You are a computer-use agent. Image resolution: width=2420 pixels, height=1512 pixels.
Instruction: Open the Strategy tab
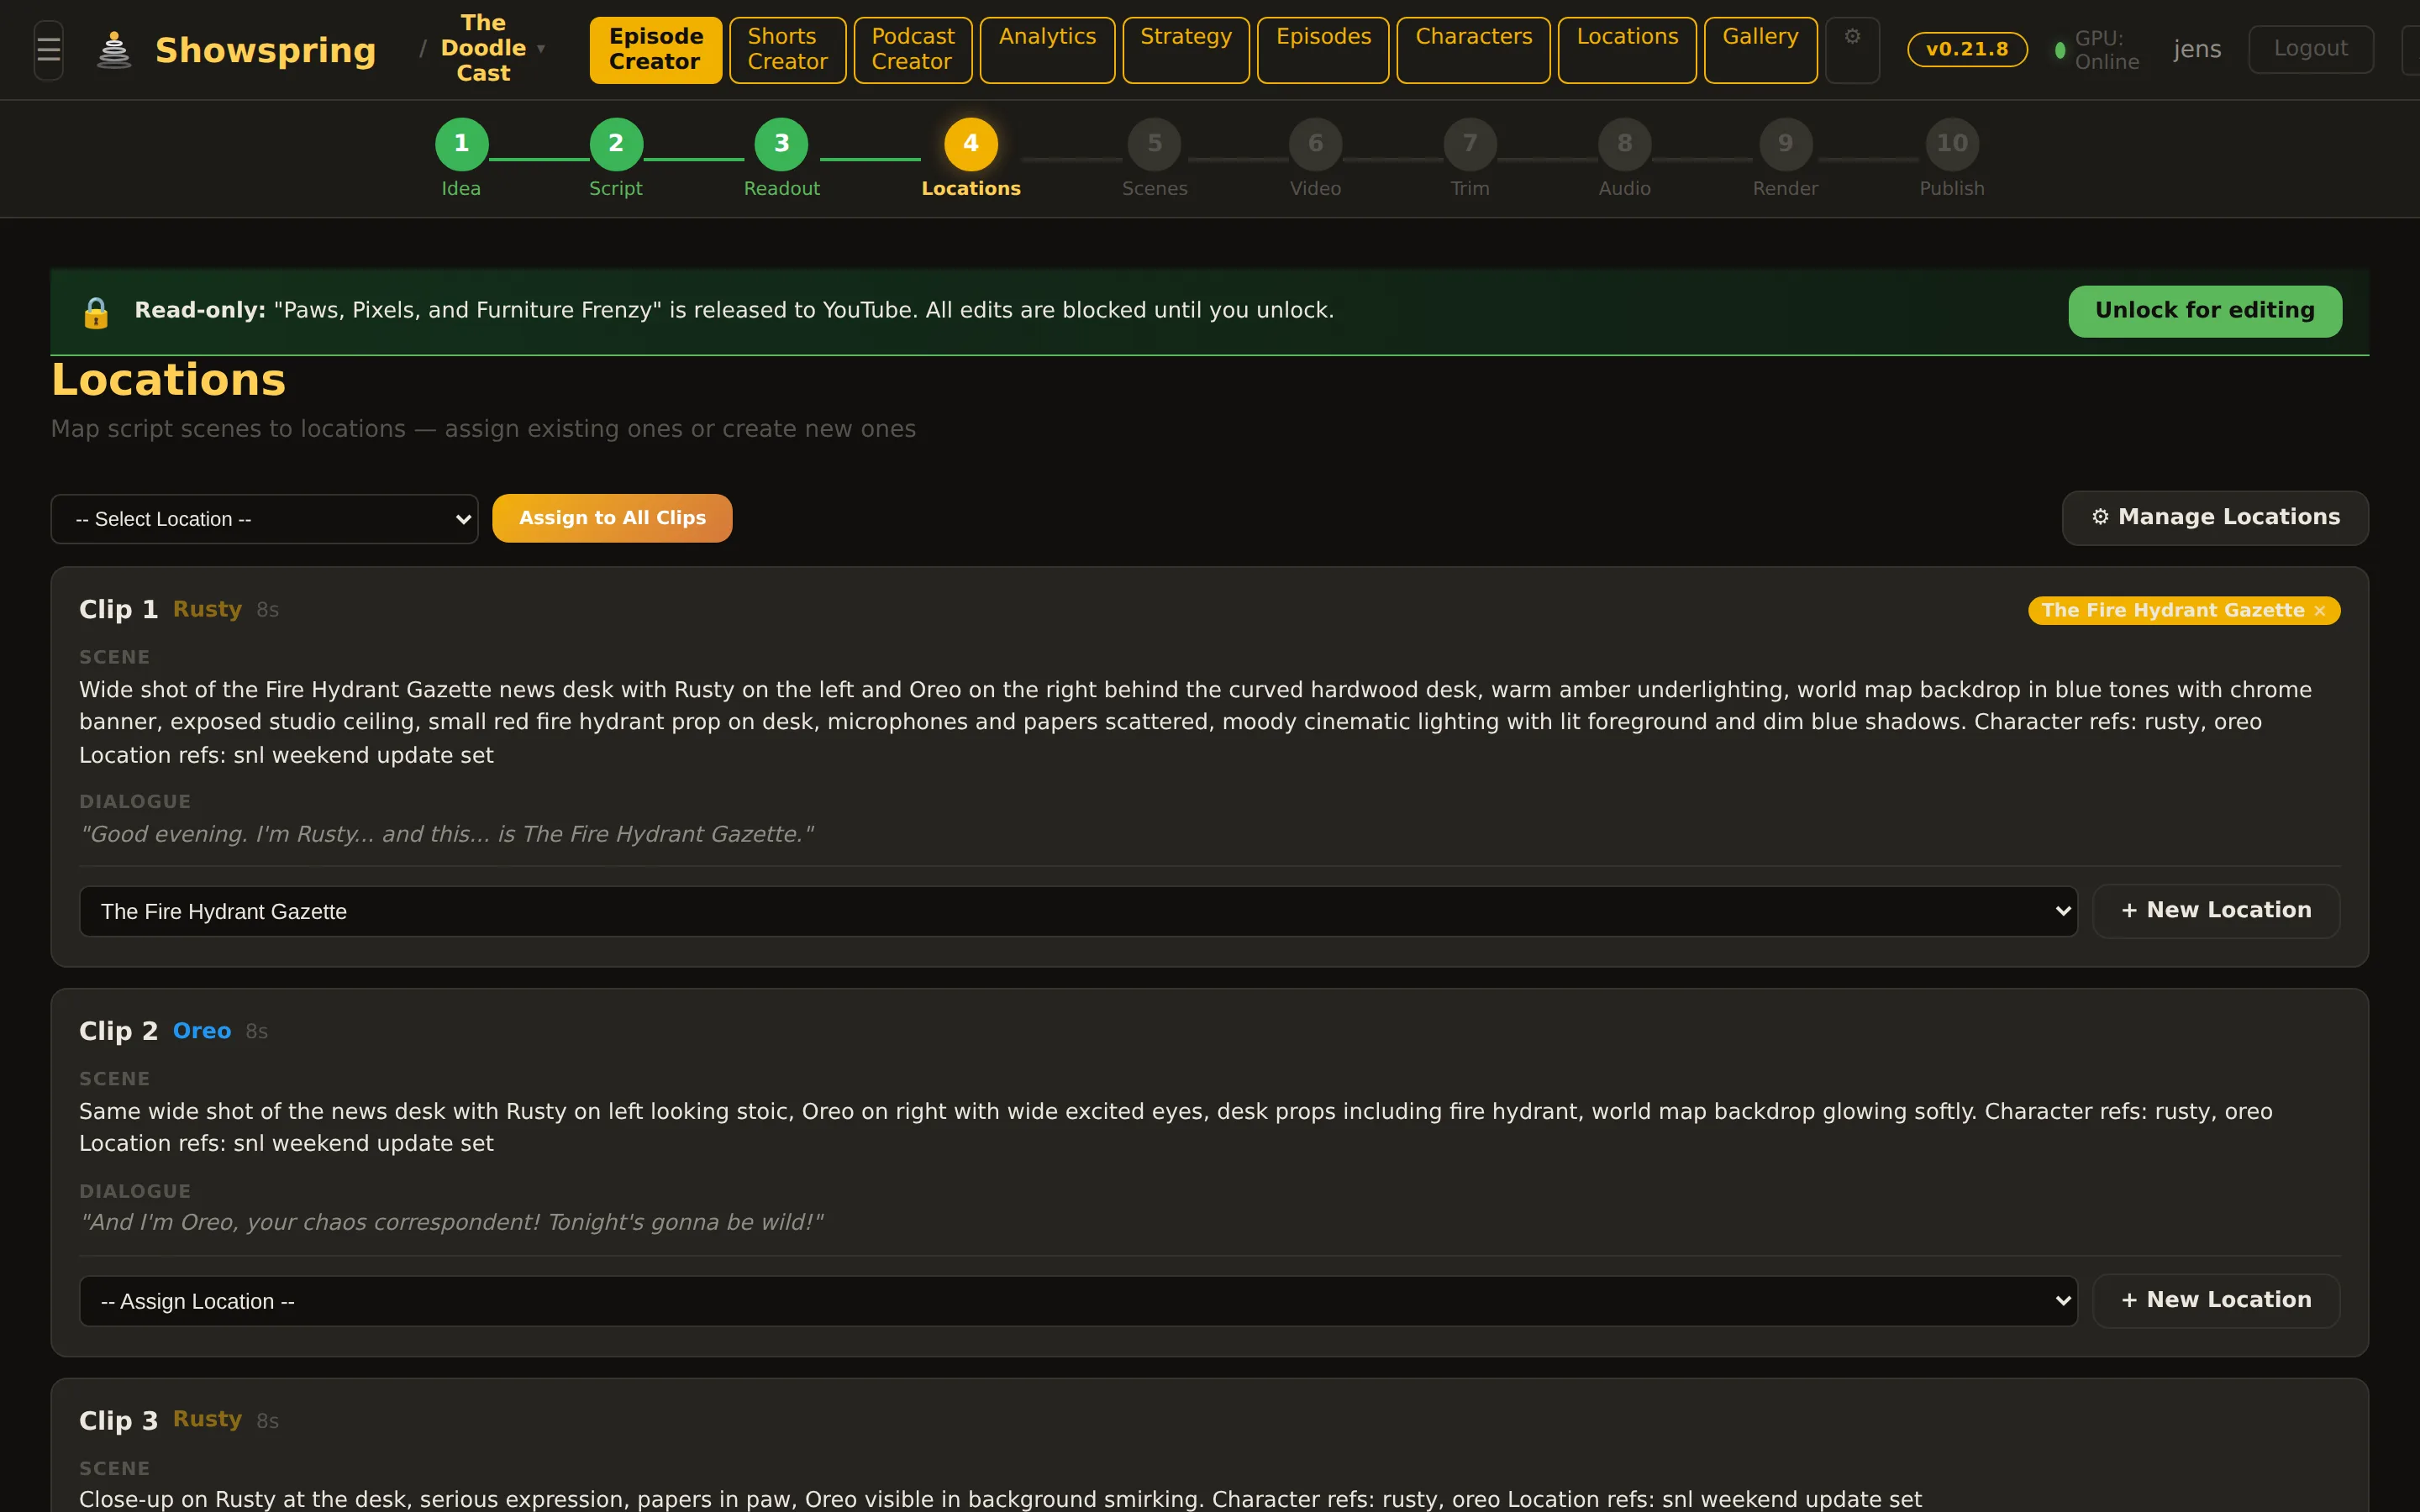point(1186,50)
